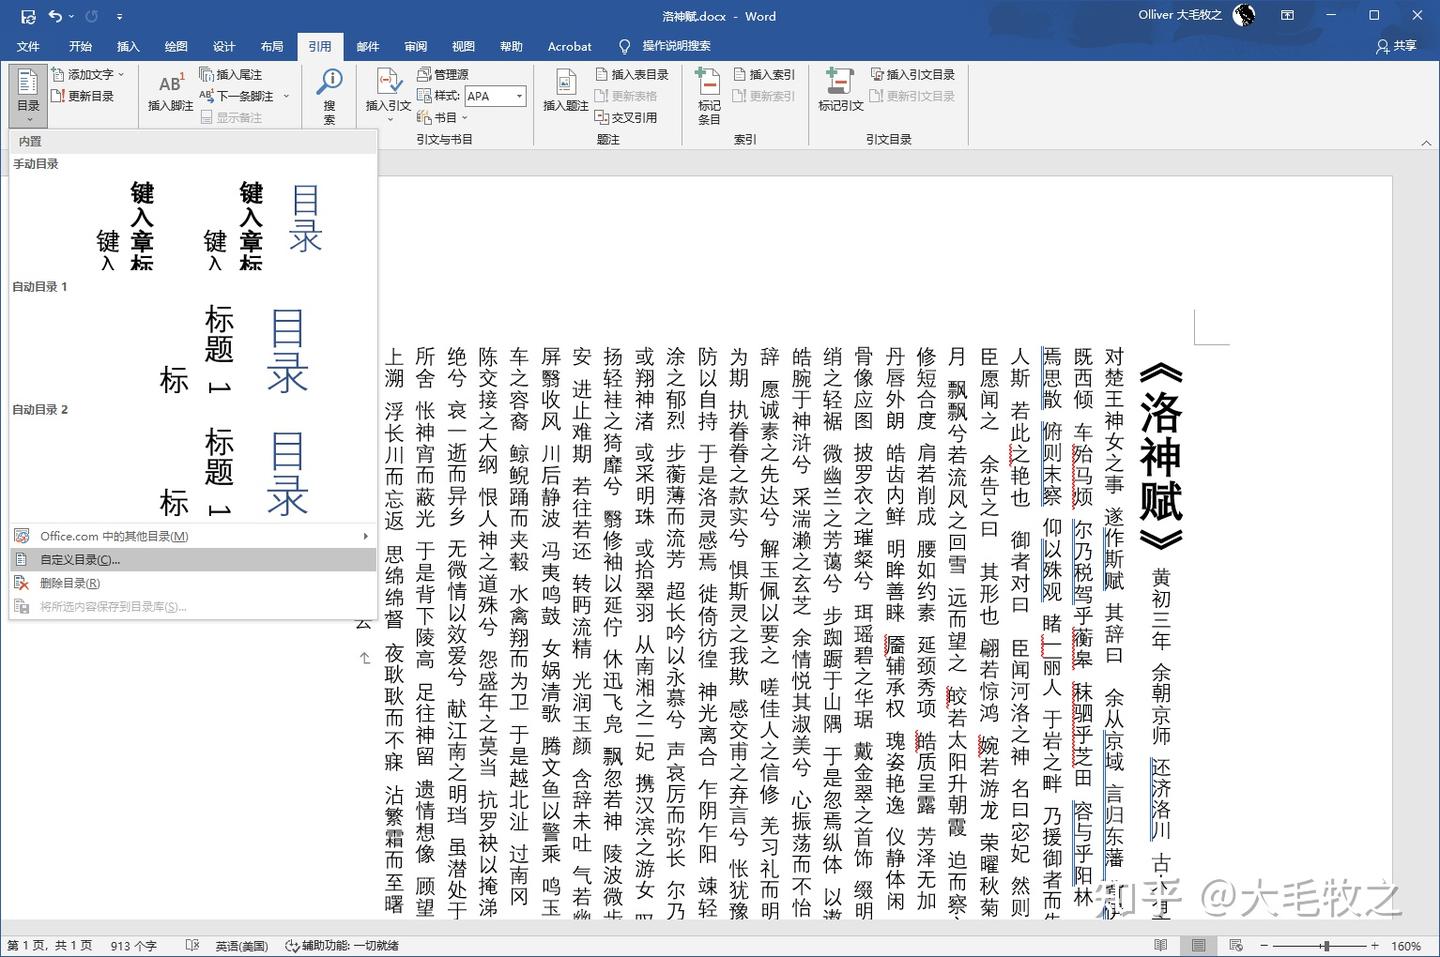Click the 操作说明搜索 search box
Viewport: 1440px width, 957px height.
coord(665,46)
